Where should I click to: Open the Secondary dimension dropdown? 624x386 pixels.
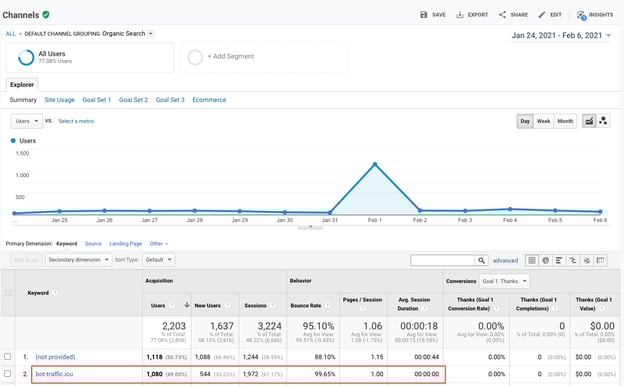(x=78, y=260)
